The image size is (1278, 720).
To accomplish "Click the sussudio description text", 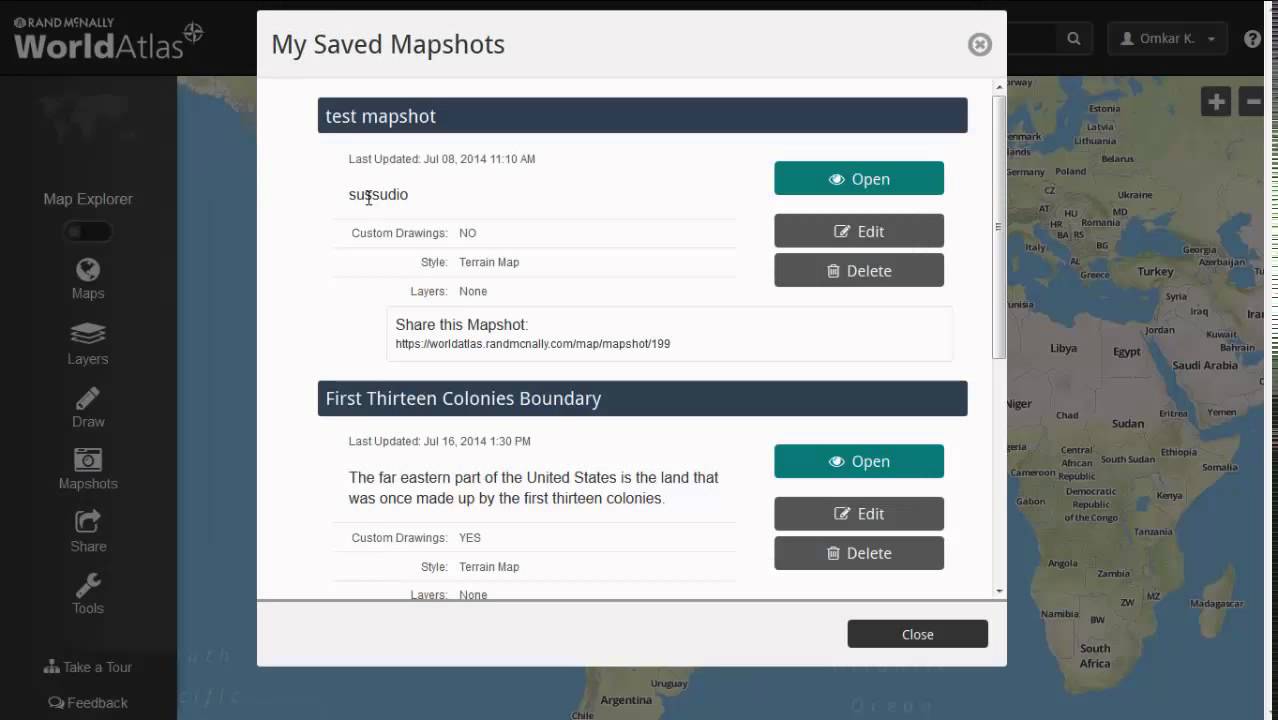I will (x=378, y=194).
